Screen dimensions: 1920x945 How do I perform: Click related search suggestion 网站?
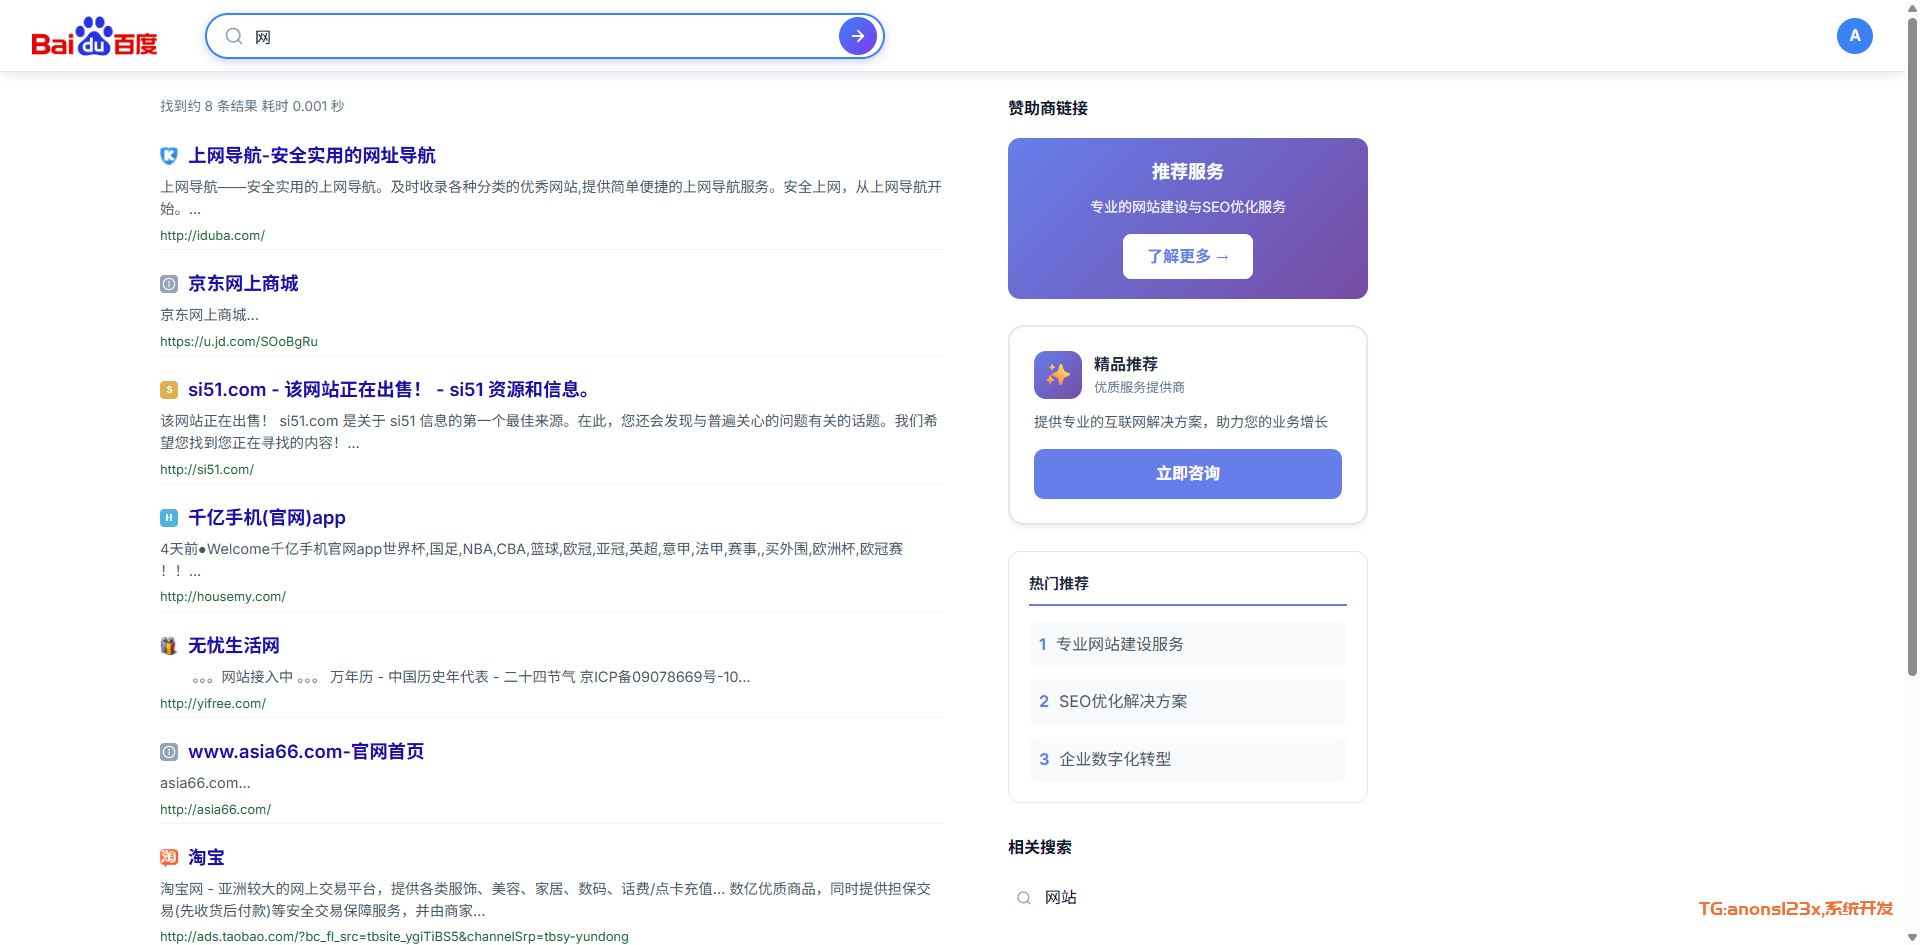coord(1060,898)
